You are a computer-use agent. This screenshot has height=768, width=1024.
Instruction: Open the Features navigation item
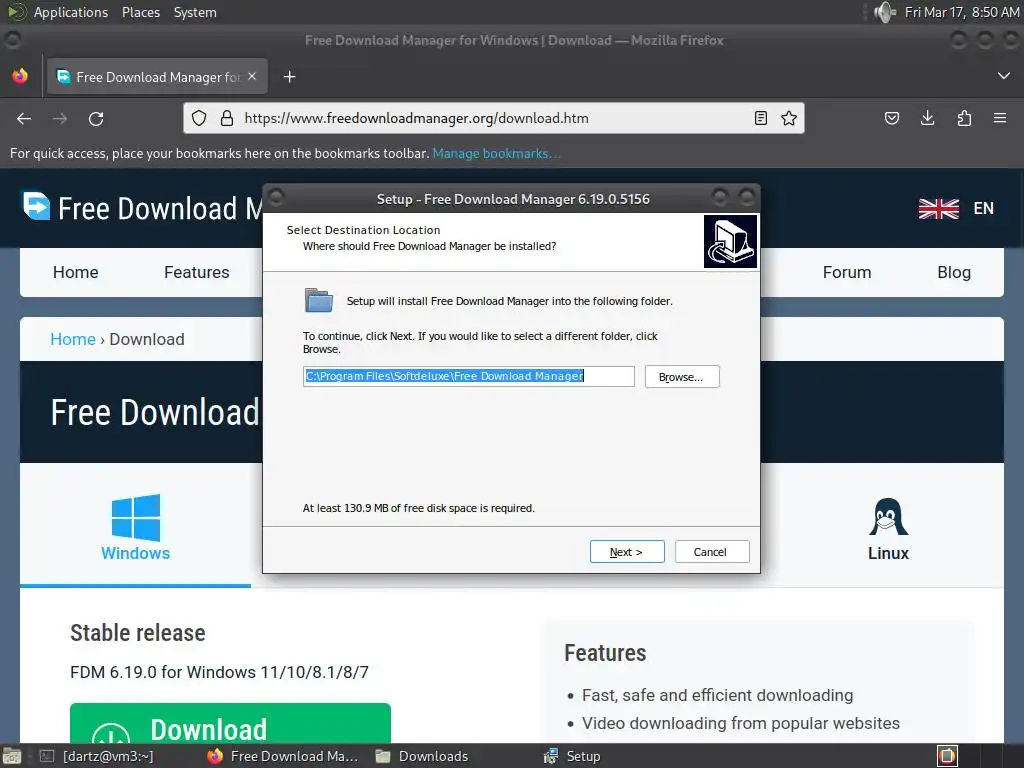pos(197,272)
